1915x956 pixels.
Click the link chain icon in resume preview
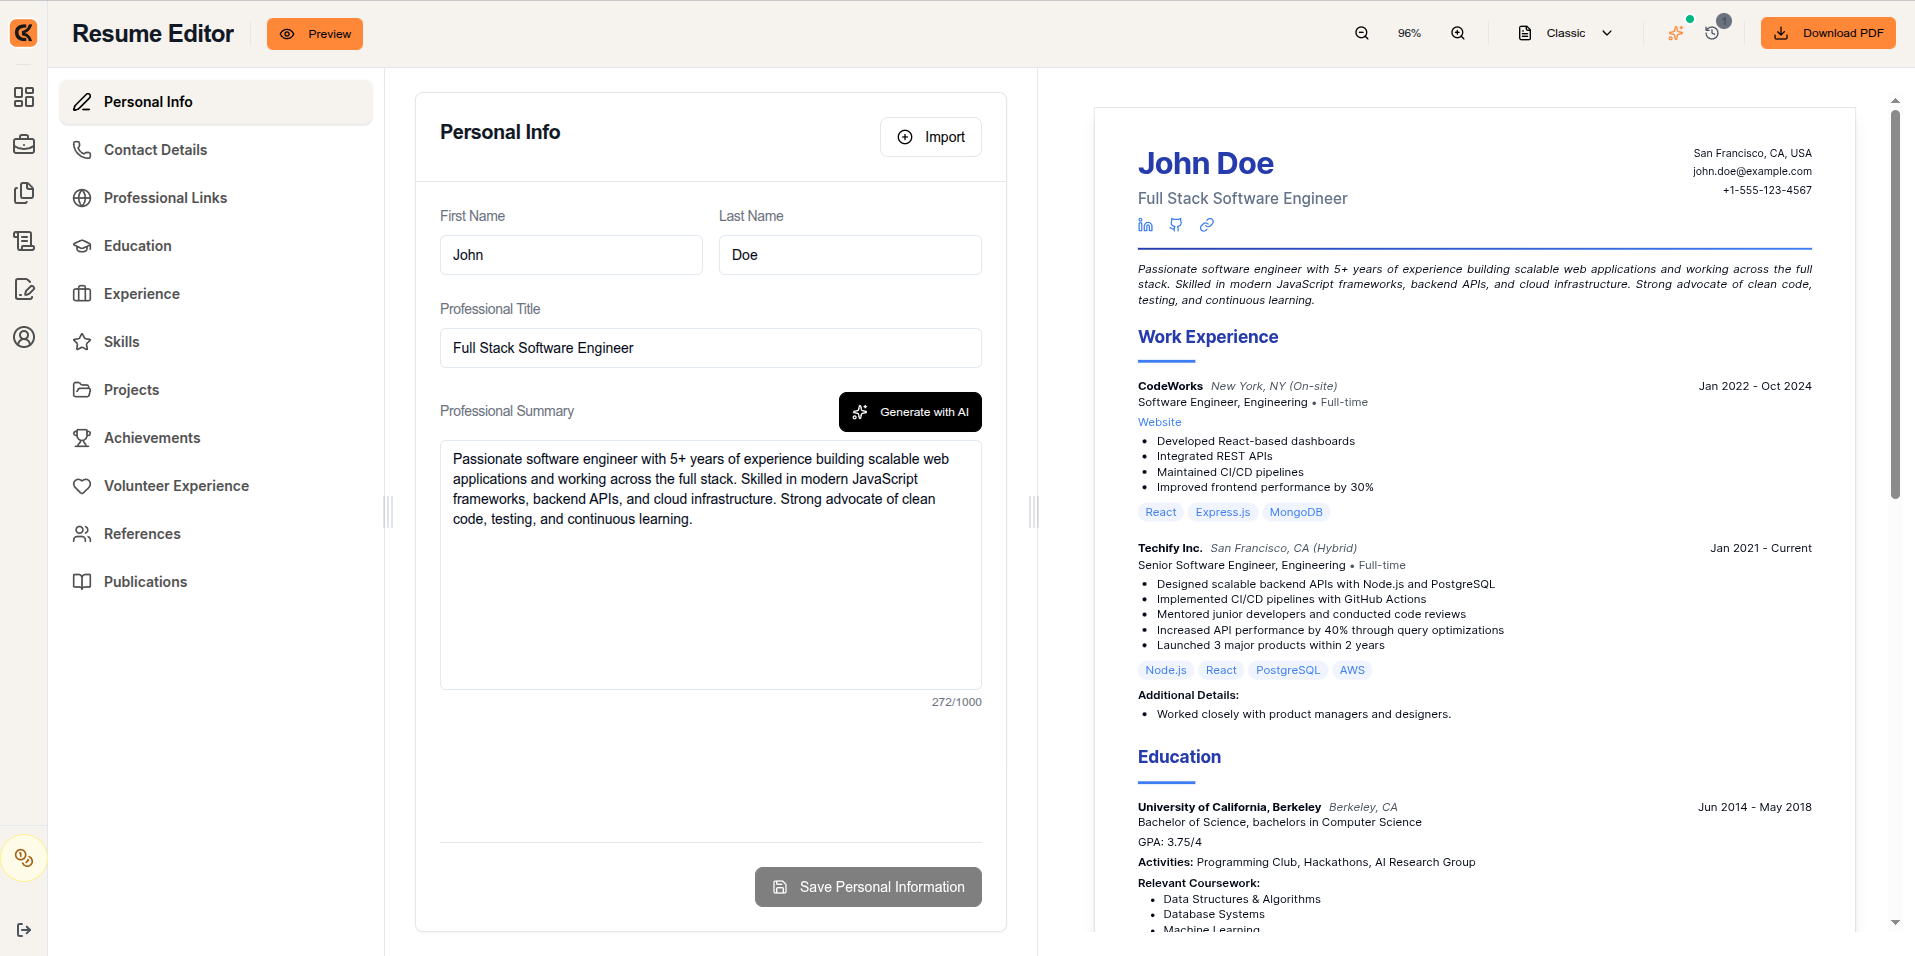[1207, 225]
